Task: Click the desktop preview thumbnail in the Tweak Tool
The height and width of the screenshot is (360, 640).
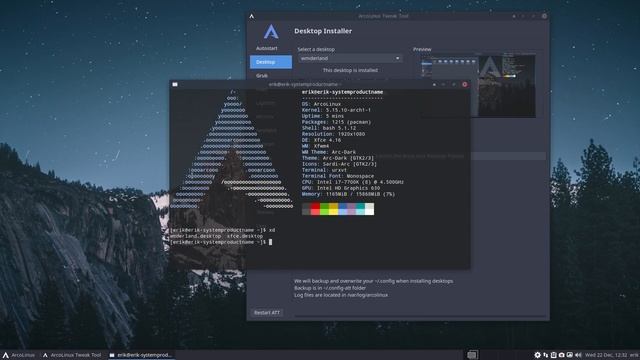Action: pos(478,86)
